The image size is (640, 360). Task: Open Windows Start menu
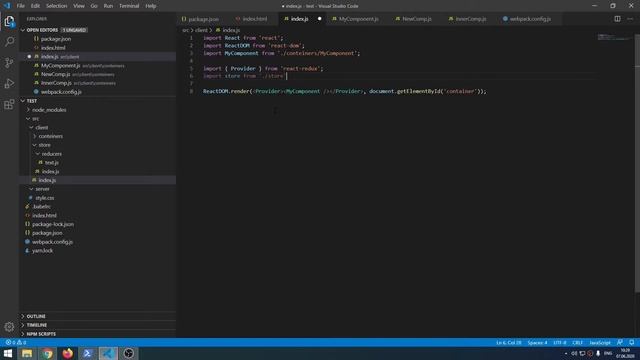(8, 353)
